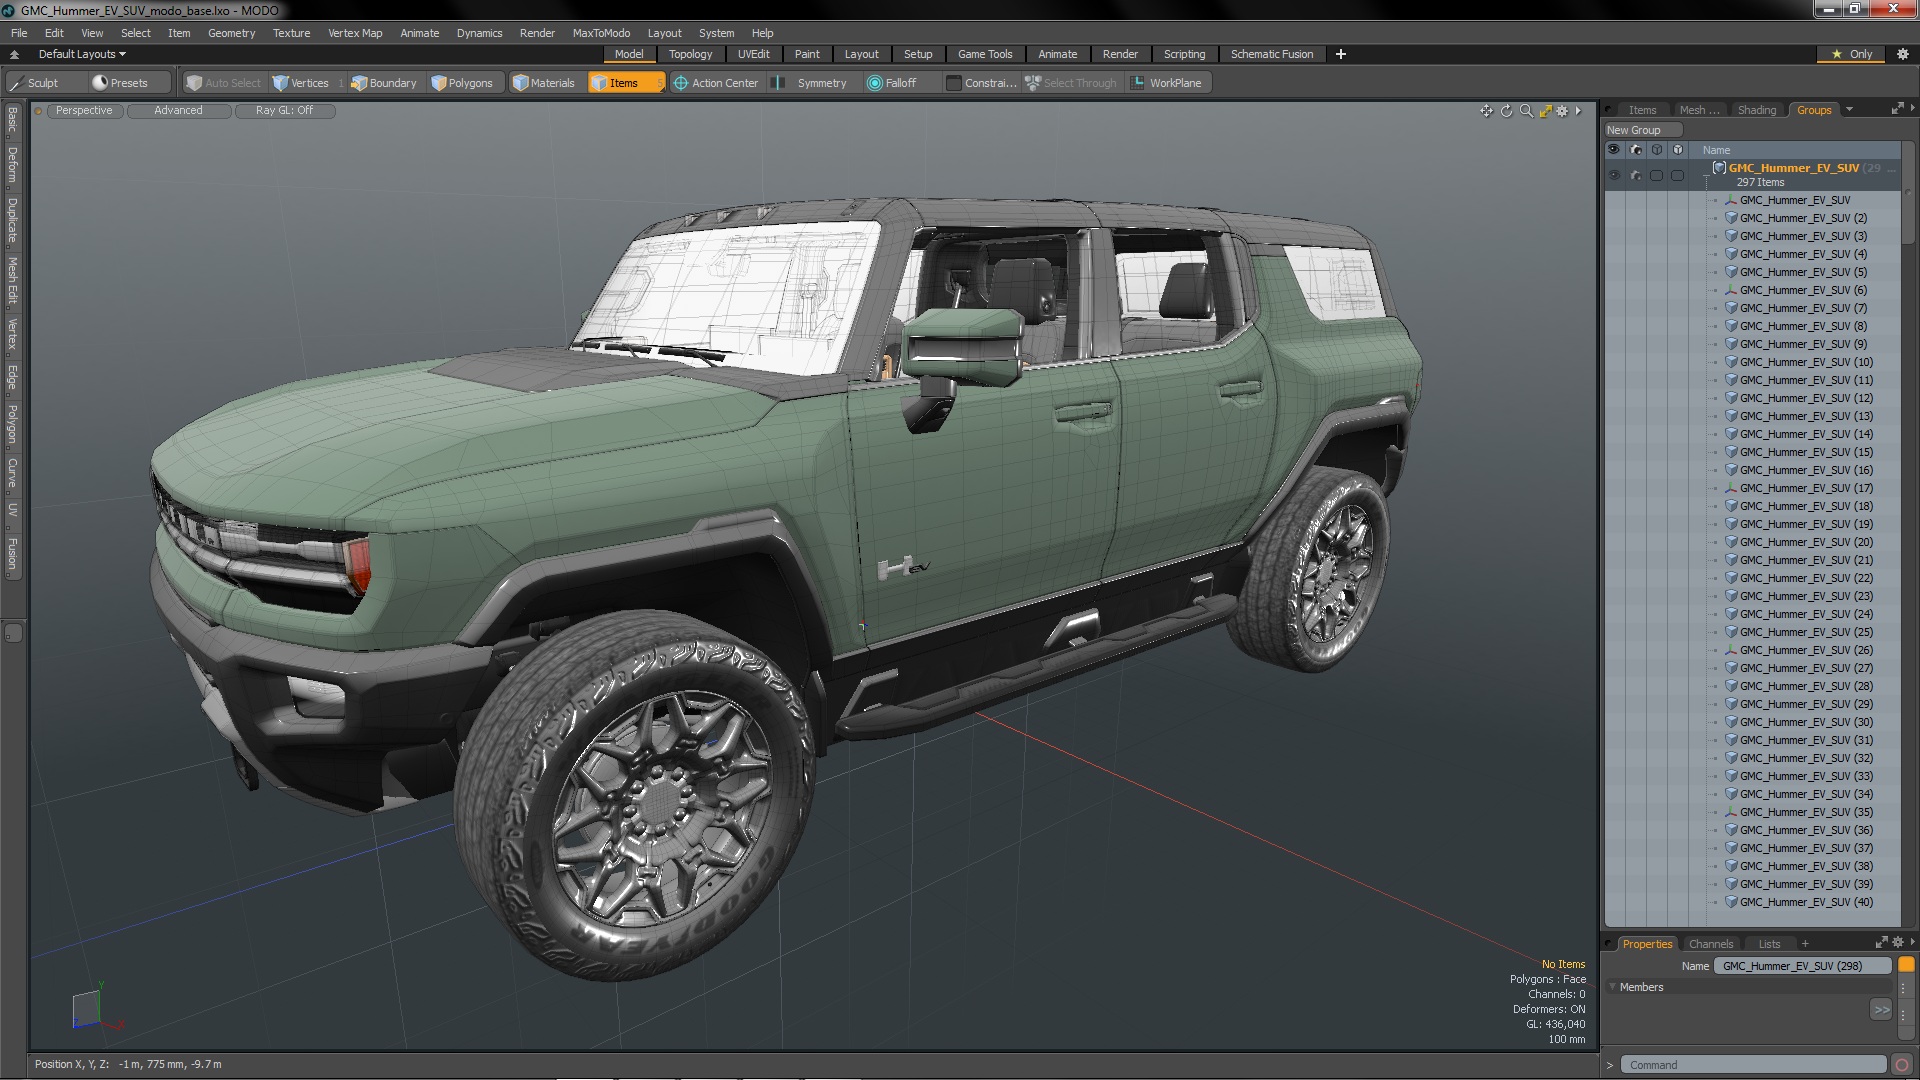
Task: Expand the Members section in Properties
Action: point(1613,987)
